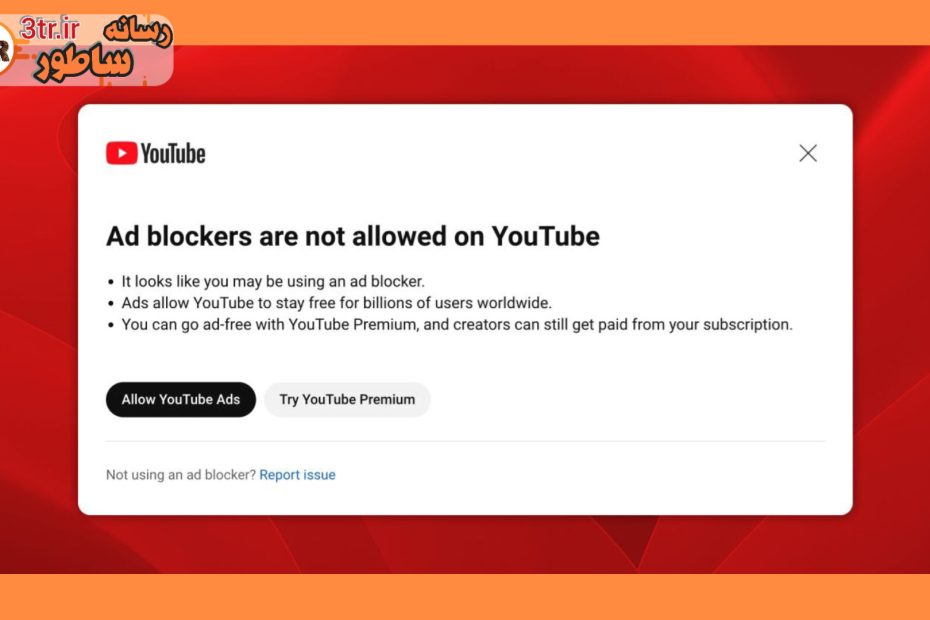Click the Try YouTube Premium button
The width and height of the screenshot is (930, 620).
pyautogui.click(x=347, y=399)
